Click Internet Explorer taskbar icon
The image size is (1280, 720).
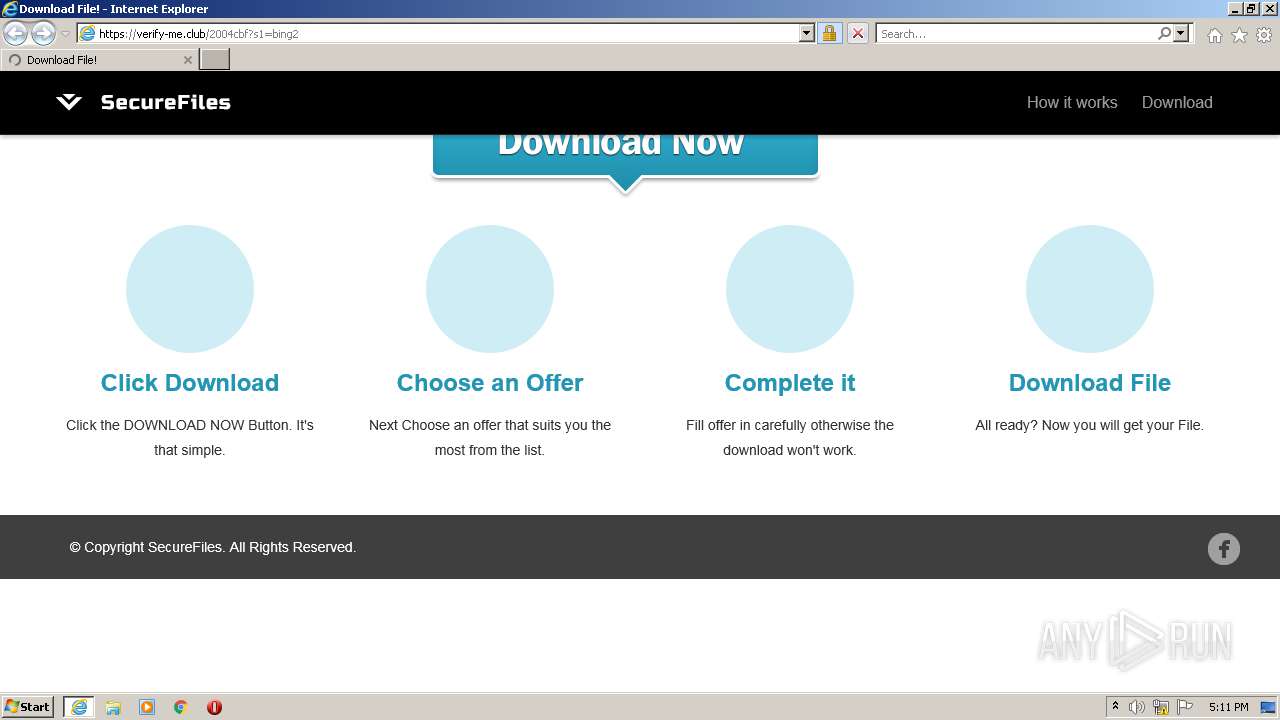(x=79, y=707)
